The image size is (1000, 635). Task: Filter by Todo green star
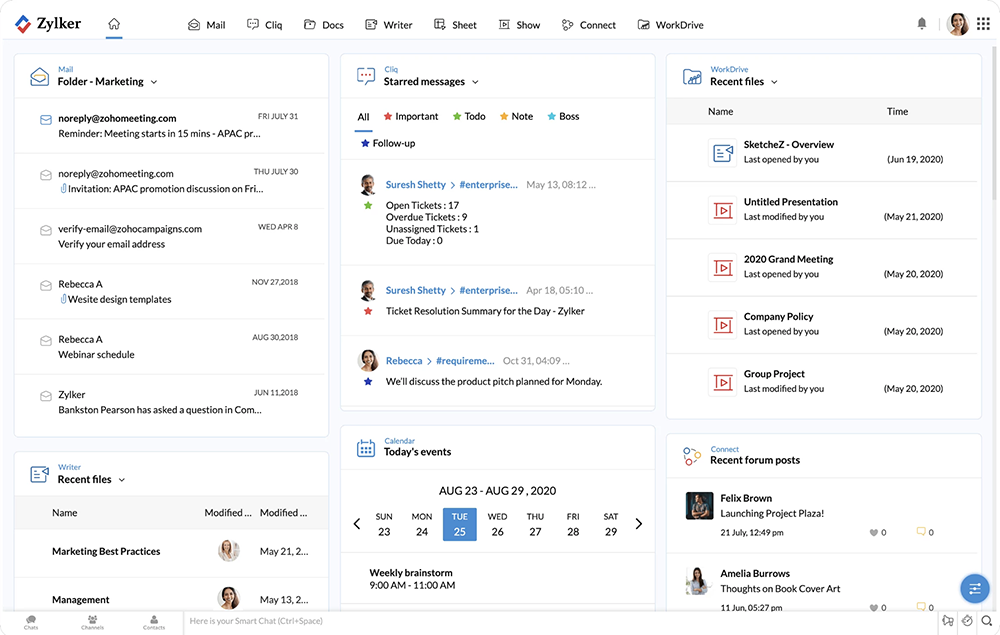(x=469, y=117)
